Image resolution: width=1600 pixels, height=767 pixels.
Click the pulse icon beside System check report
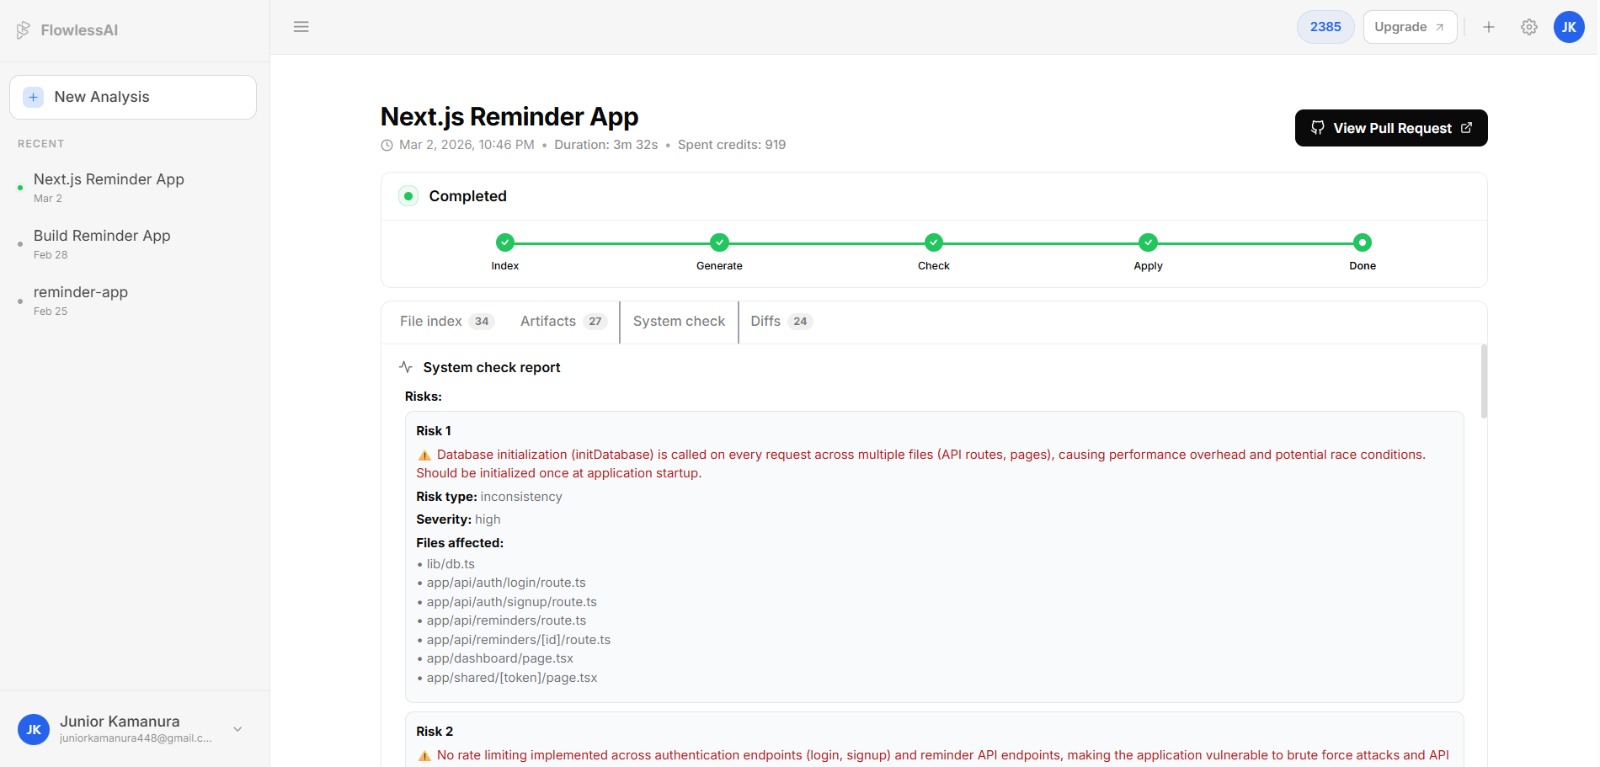coord(406,367)
